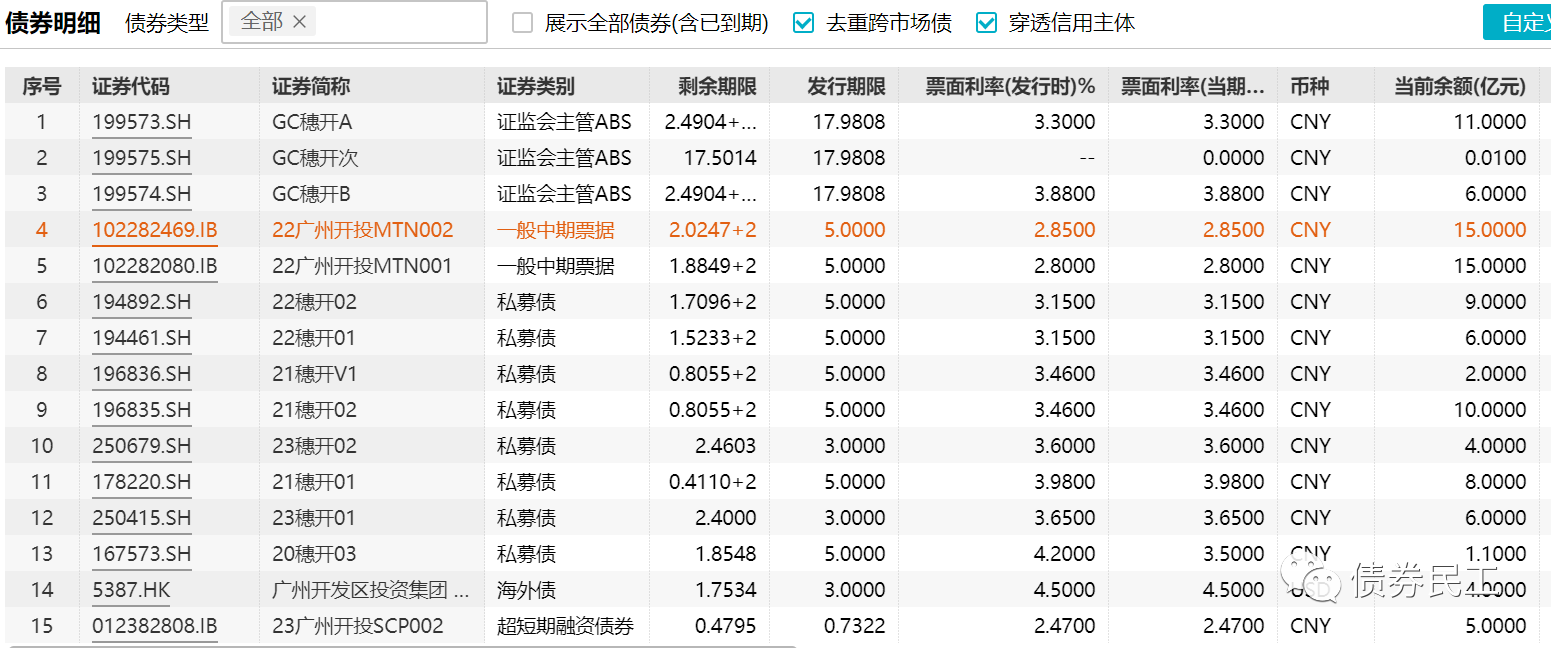This screenshot has width=1551, height=648.
Task: Open bond code 250415.SH
Action: coord(141,518)
